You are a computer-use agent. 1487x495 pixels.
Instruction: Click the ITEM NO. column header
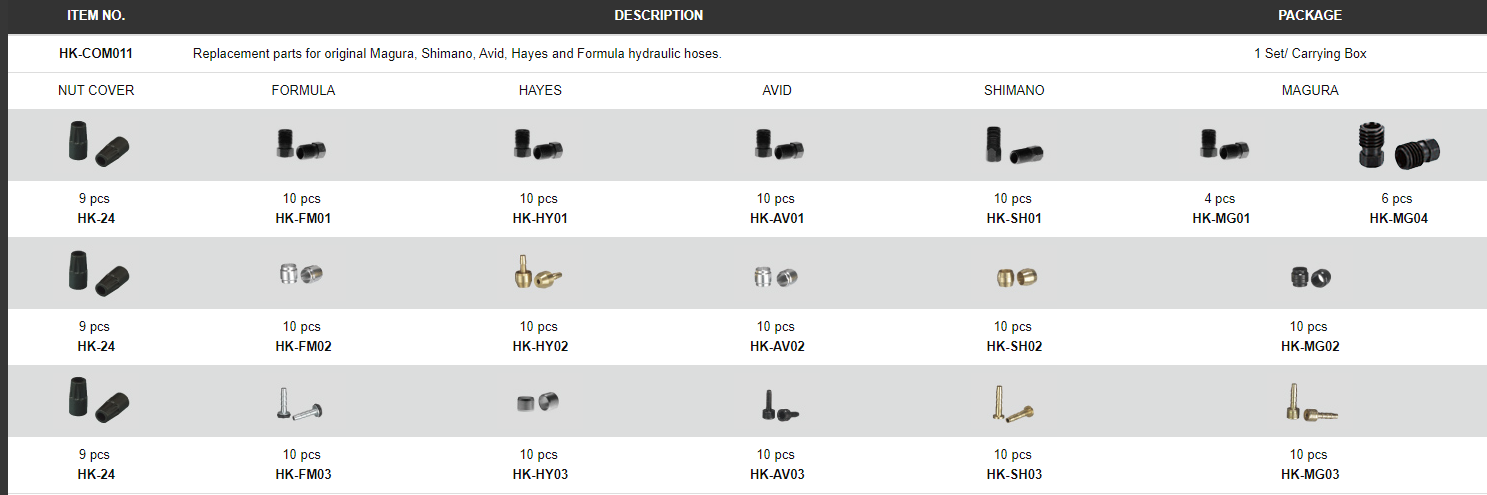(96, 16)
